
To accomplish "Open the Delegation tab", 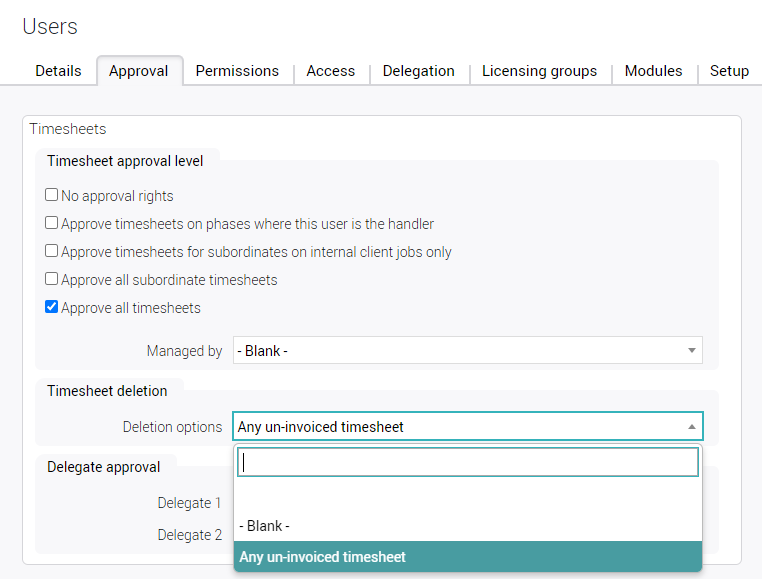I will coord(418,71).
